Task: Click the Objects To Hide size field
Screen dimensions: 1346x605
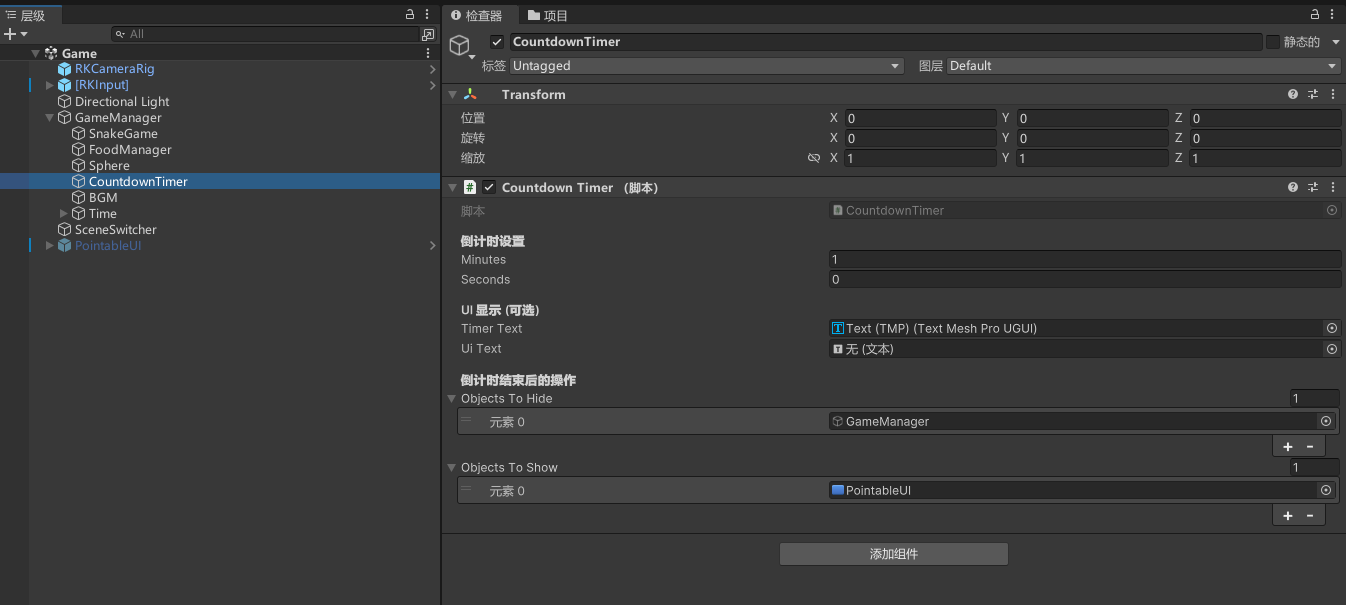Action: tap(1315, 398)
